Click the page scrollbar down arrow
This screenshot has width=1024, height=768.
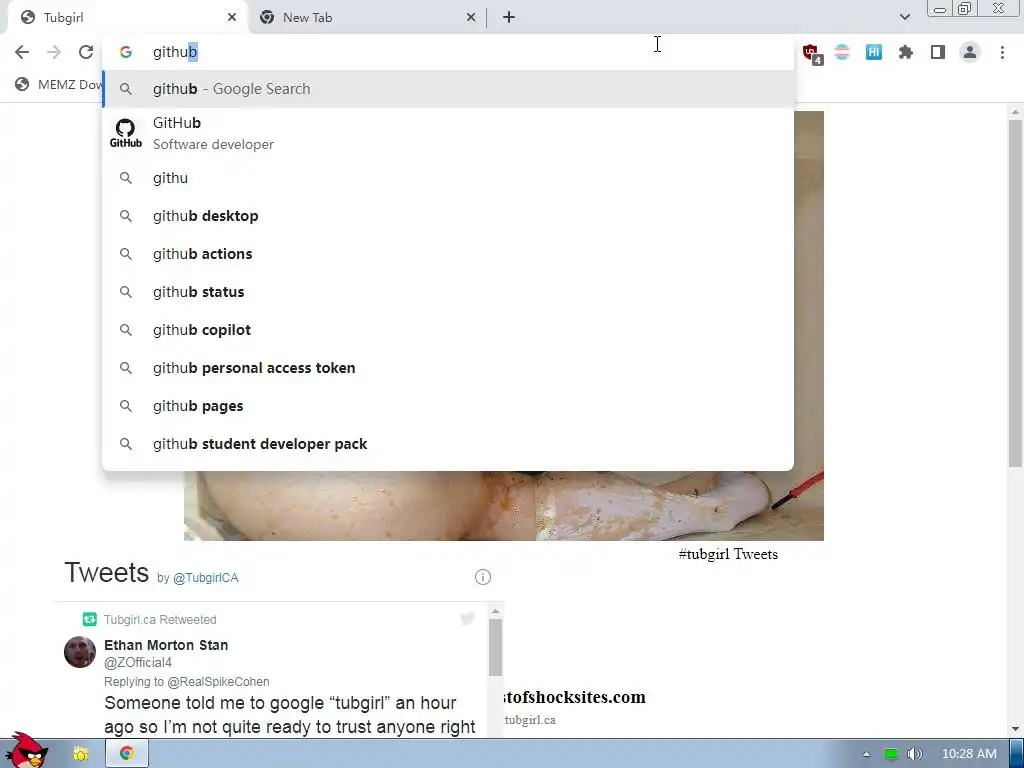[1015, 728]
